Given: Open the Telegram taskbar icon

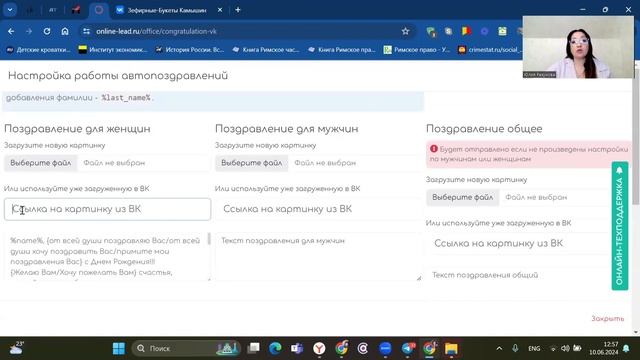Looking at the screenshot, I should pos(408,349).
